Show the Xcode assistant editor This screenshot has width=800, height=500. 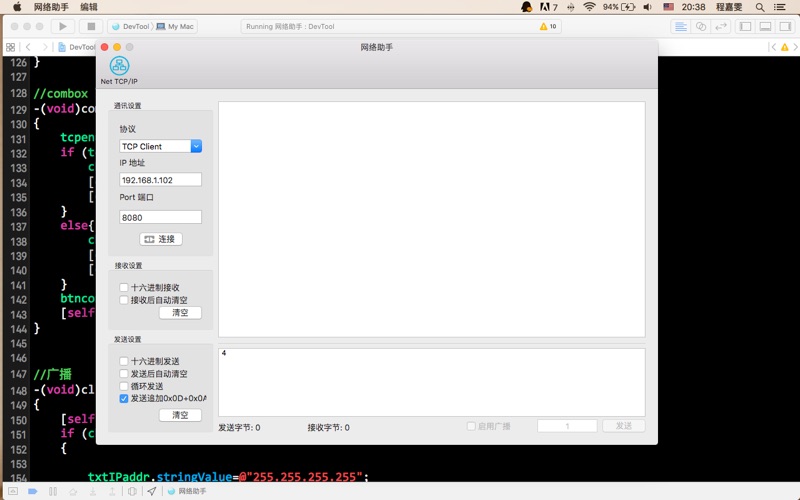point(701,27)
